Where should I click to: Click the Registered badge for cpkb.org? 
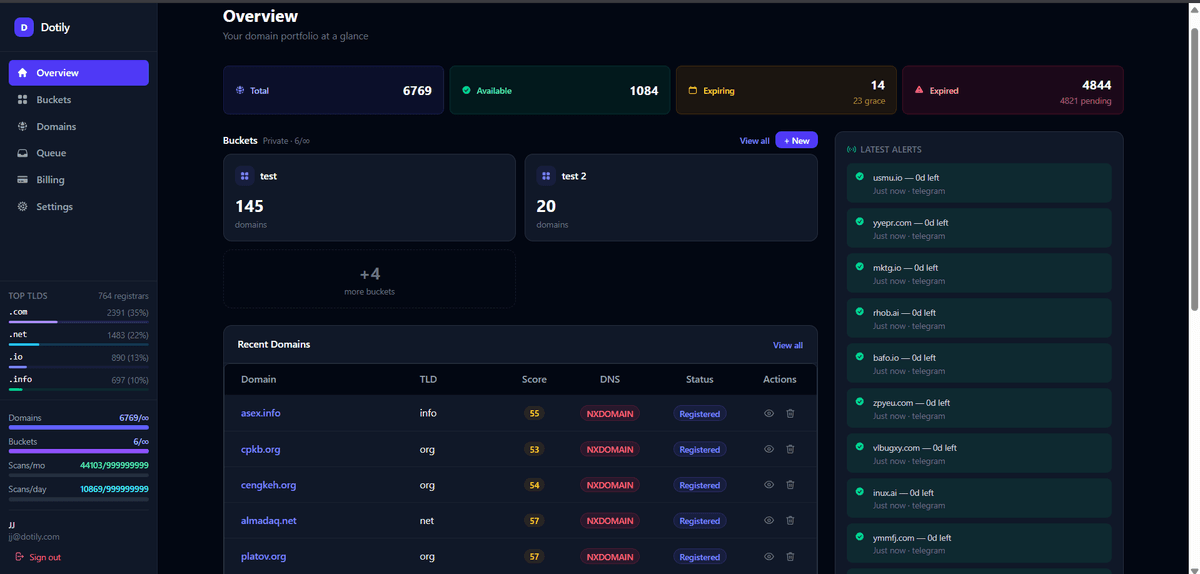click(700, 450)
